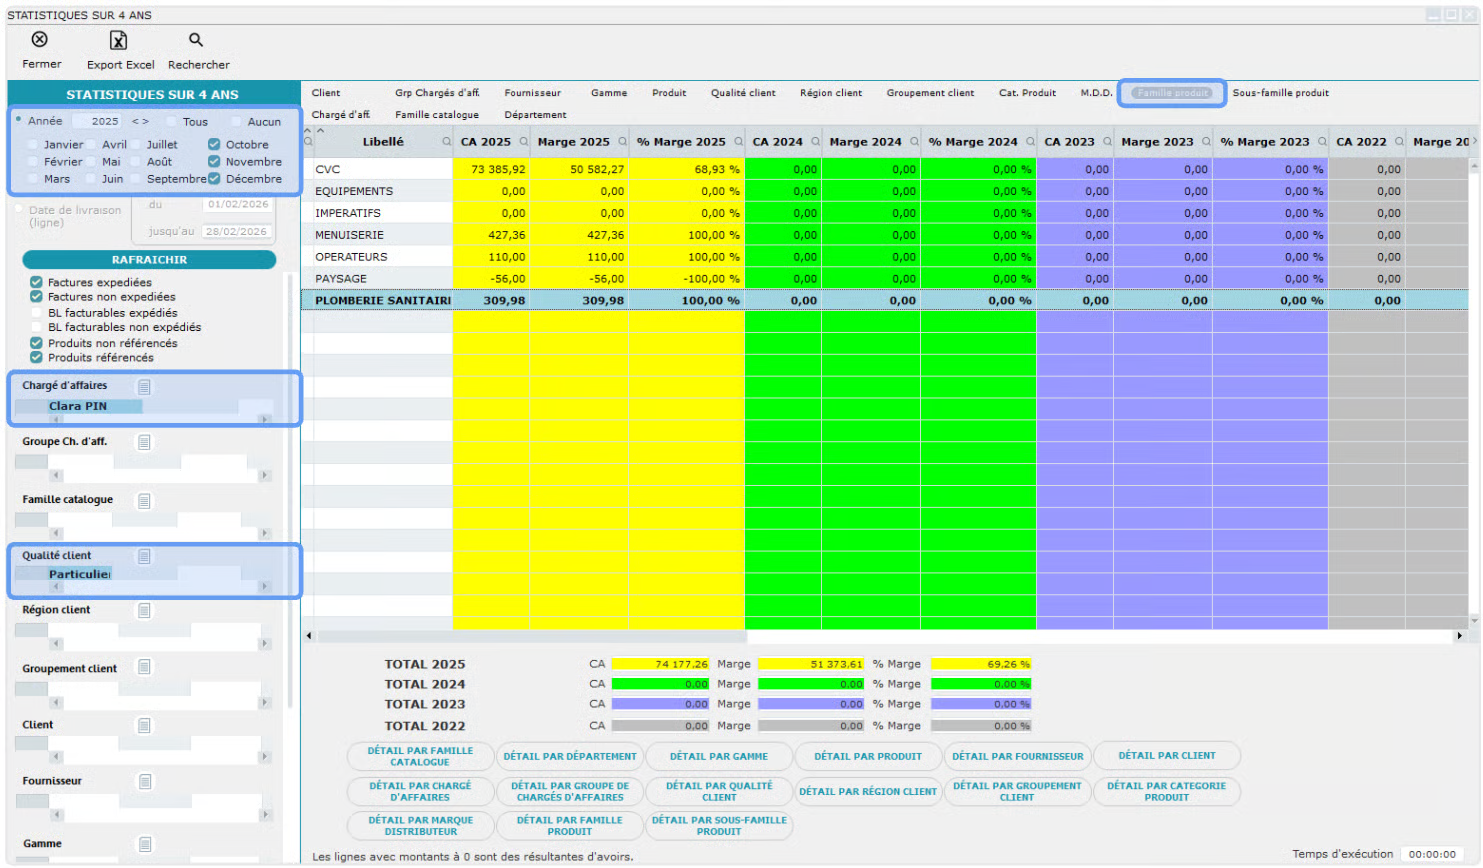Viewport: 1483px width, 868px height.
Task: Enable BL facturables expédiés checkbox
Action: tap(37, 313)
